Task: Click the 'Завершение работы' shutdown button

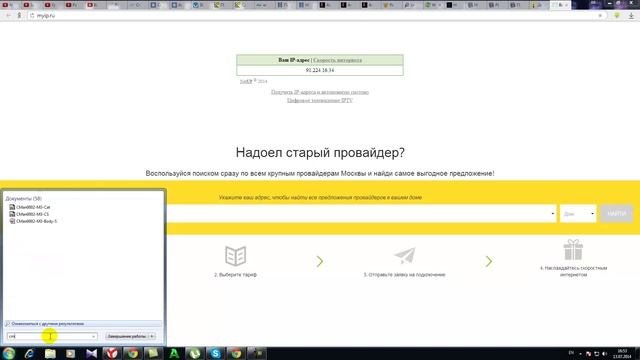Action: pos(127,336)
